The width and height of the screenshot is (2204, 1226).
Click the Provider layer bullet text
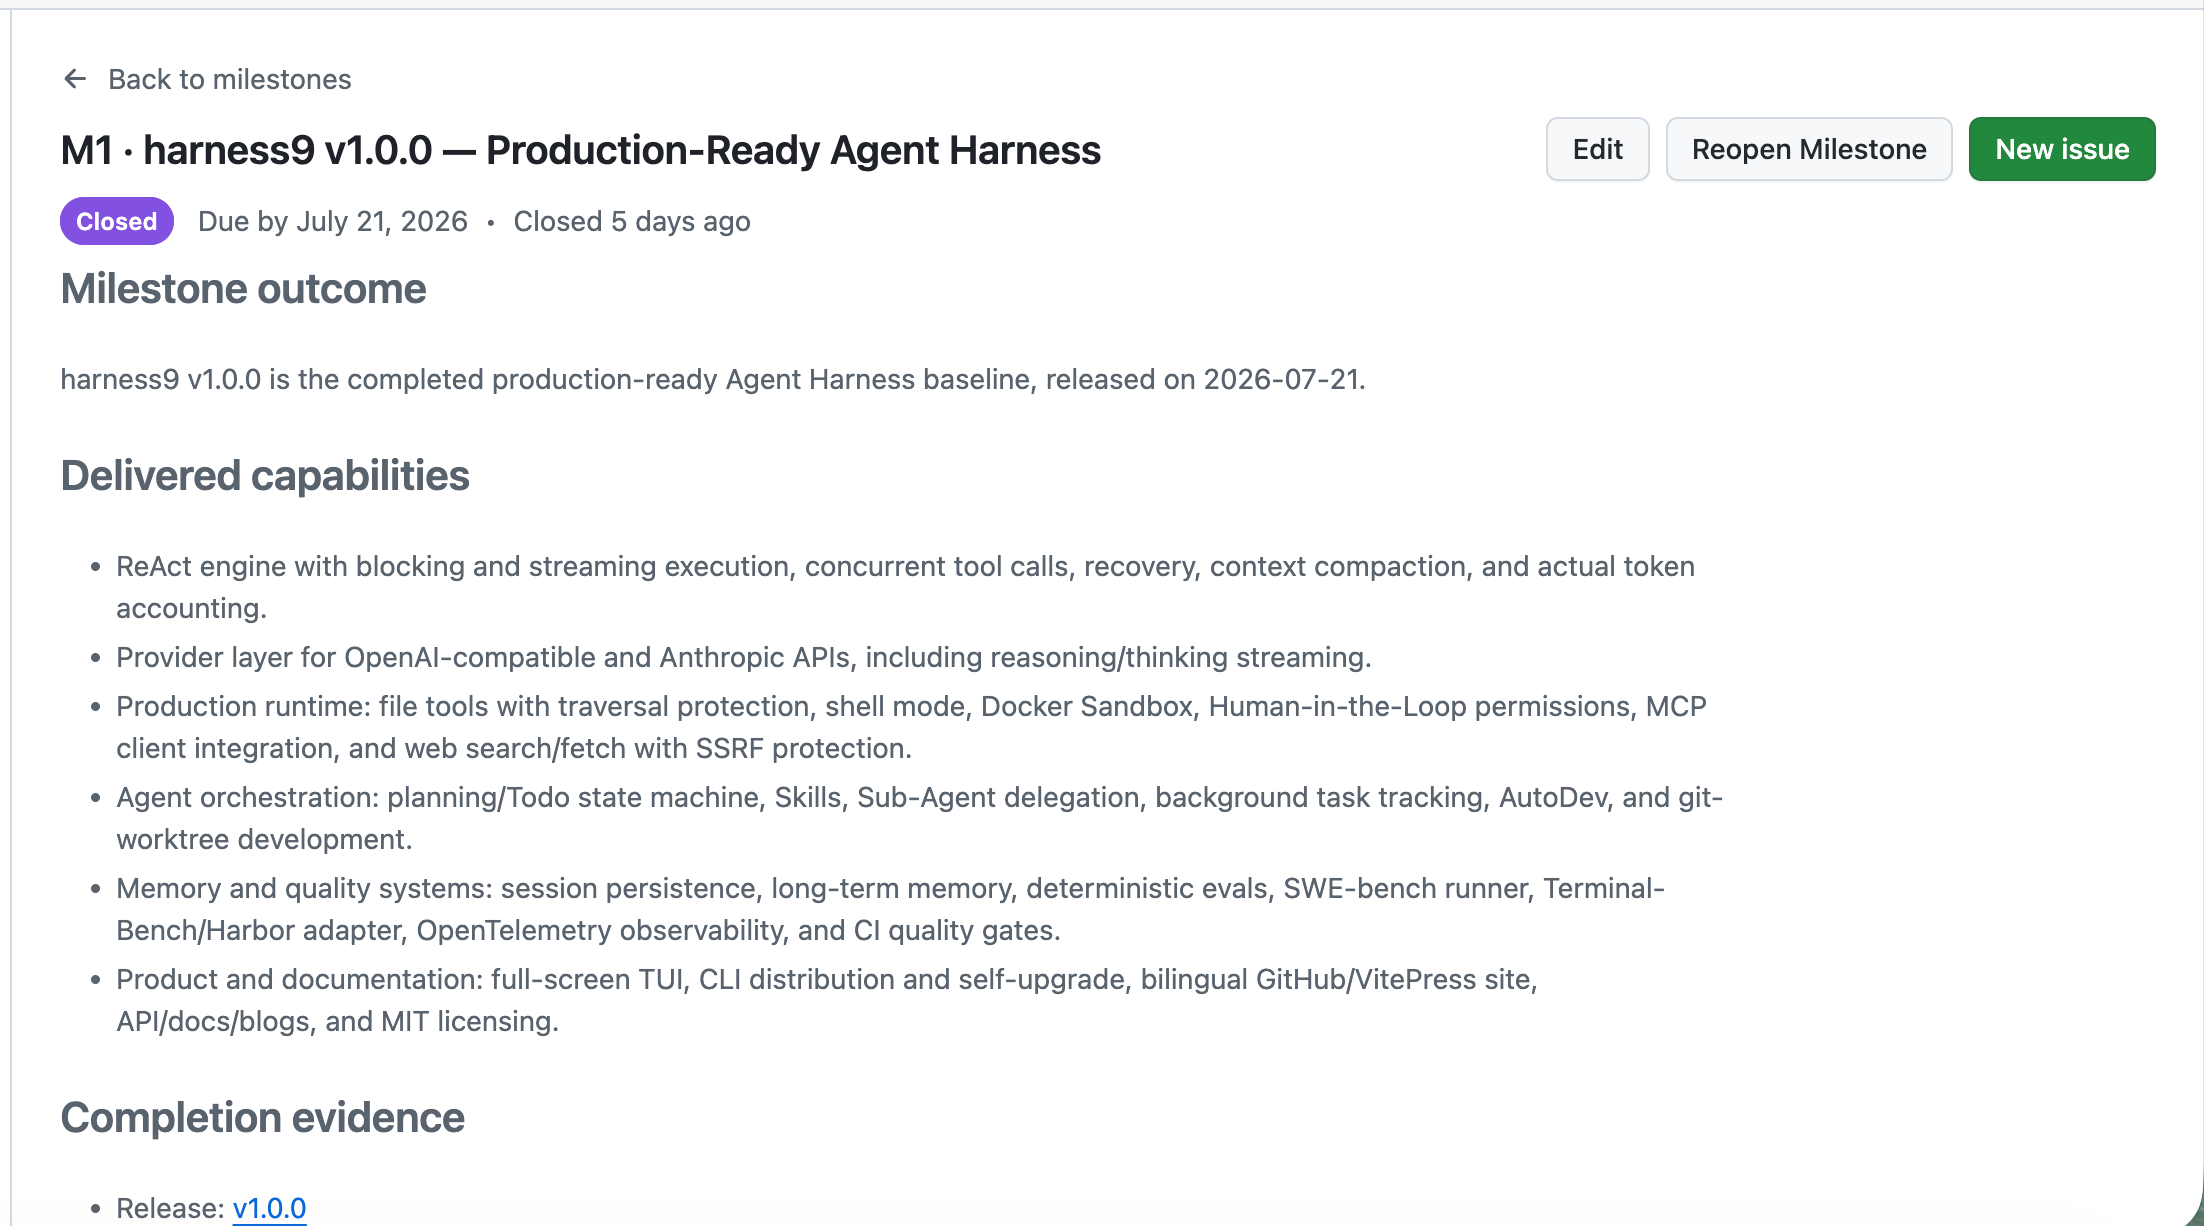(743, 657)
